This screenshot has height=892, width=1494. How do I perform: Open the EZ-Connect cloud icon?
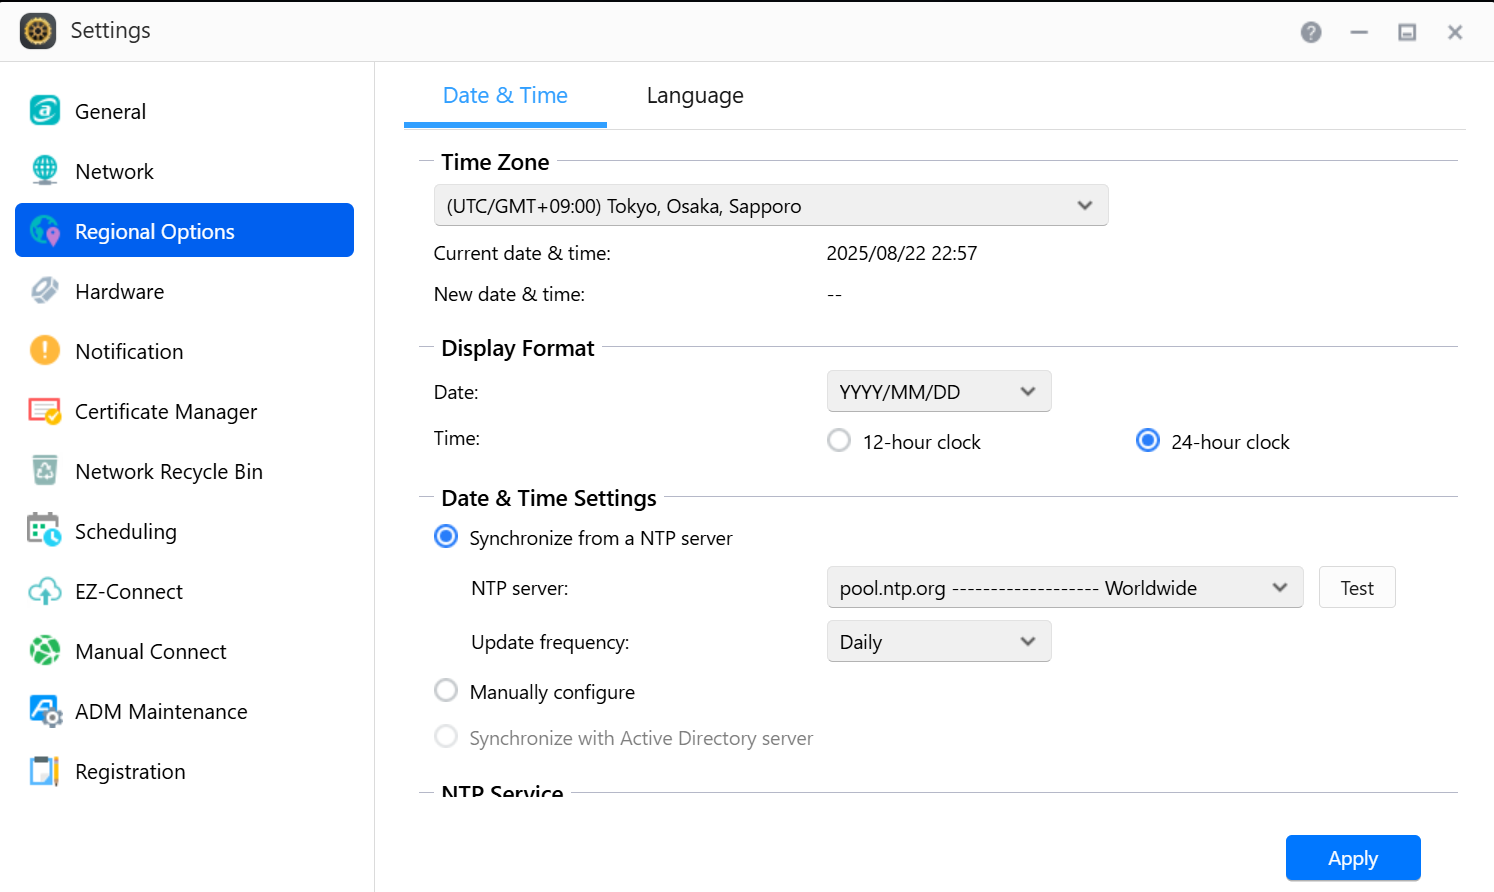tap(45, 591)
